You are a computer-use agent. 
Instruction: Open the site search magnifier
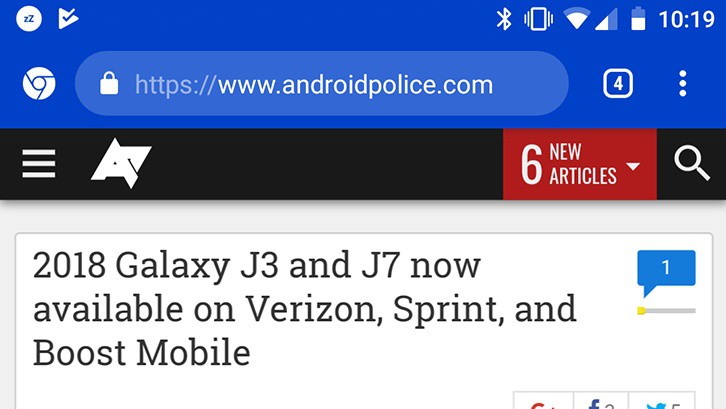pyautogui.click(x=692, y=164)
